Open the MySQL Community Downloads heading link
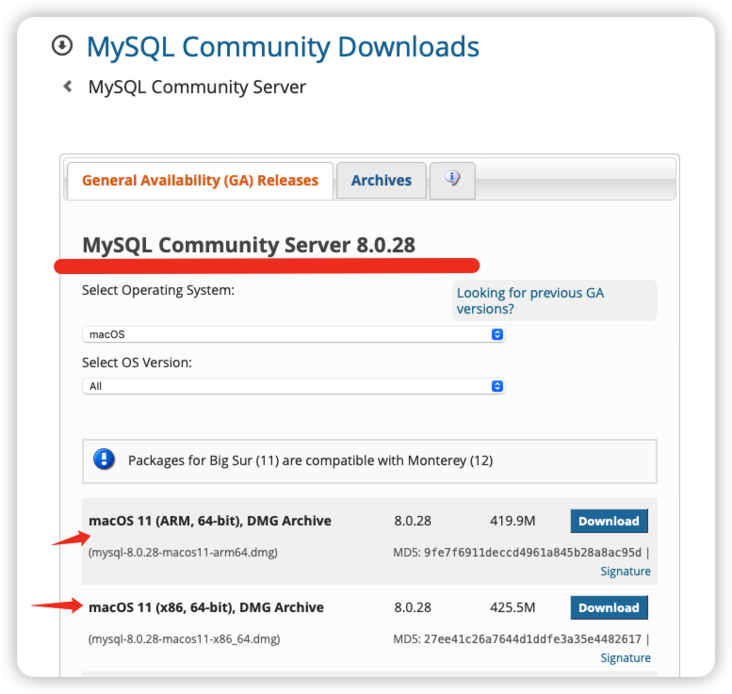This screenshot has width=732, height=694. pos(283,47)
